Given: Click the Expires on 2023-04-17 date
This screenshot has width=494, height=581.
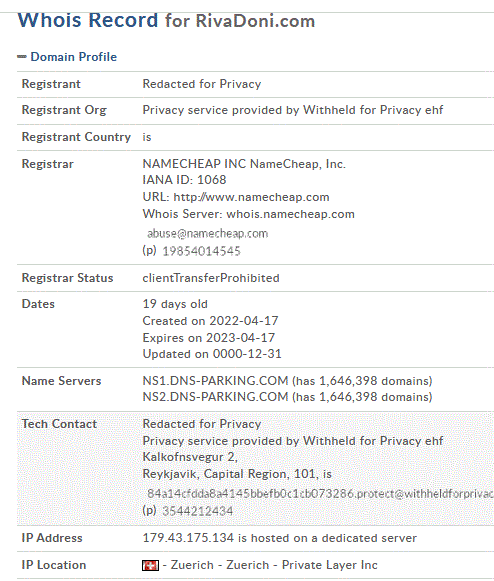Looking at the screenshot, I should pyautogui.click(x=209, y=338).
